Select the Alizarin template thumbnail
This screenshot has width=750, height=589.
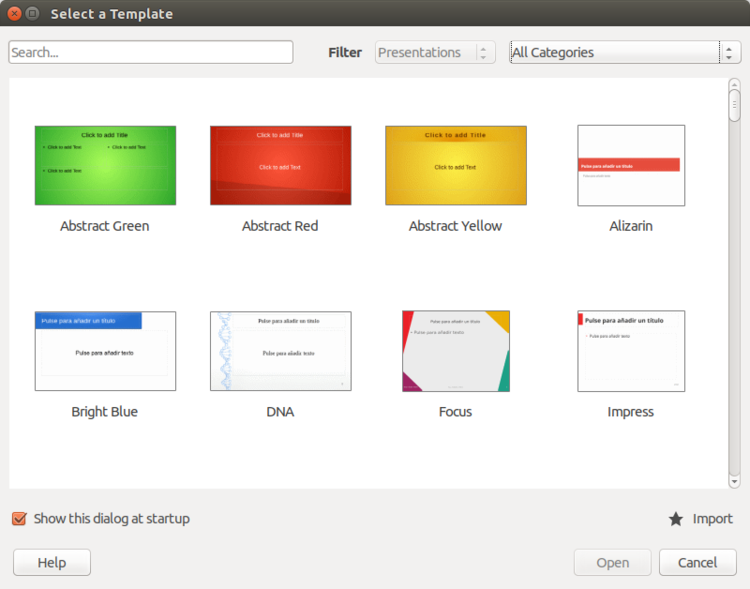point(631,165)
